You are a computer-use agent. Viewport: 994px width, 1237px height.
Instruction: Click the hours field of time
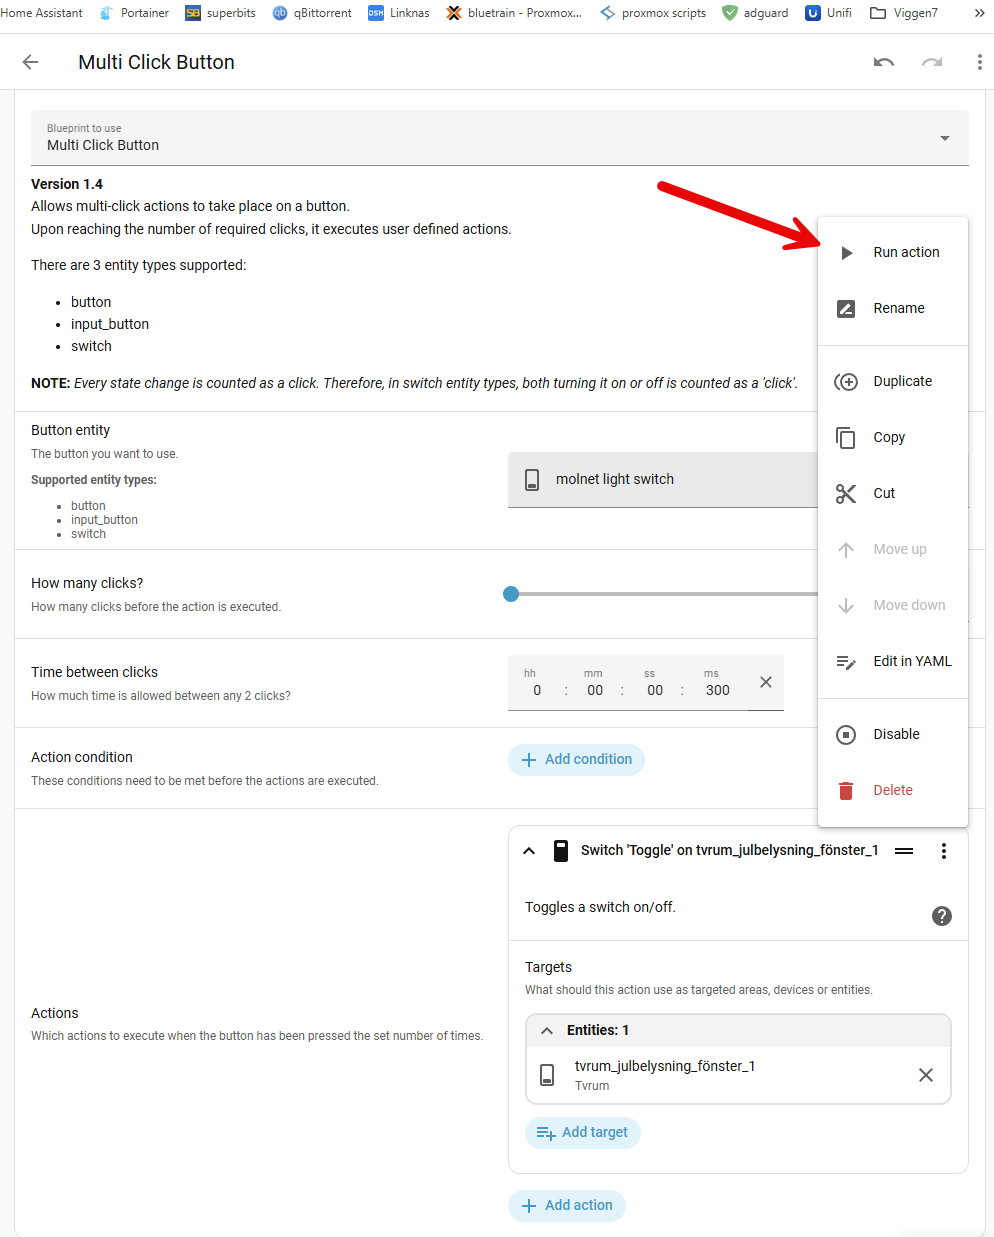[x=537, y=690]
